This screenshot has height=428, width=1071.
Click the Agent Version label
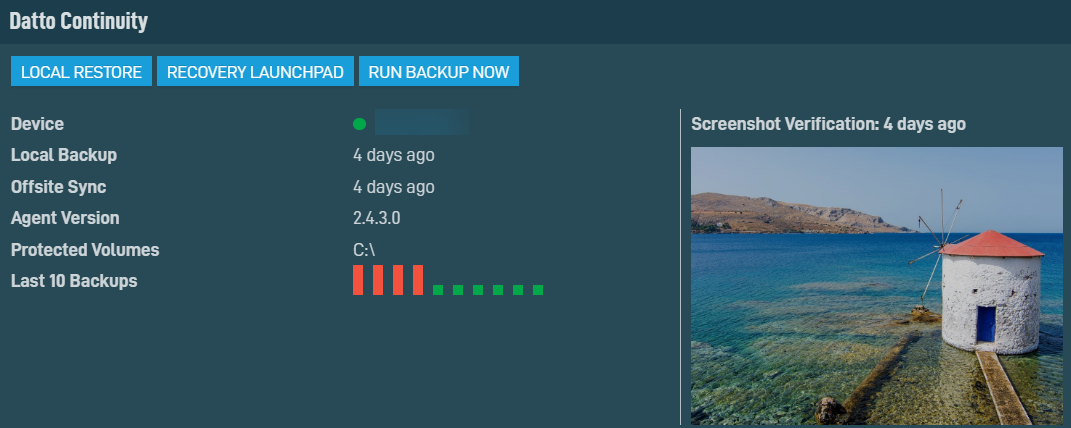tap(66, 218)
